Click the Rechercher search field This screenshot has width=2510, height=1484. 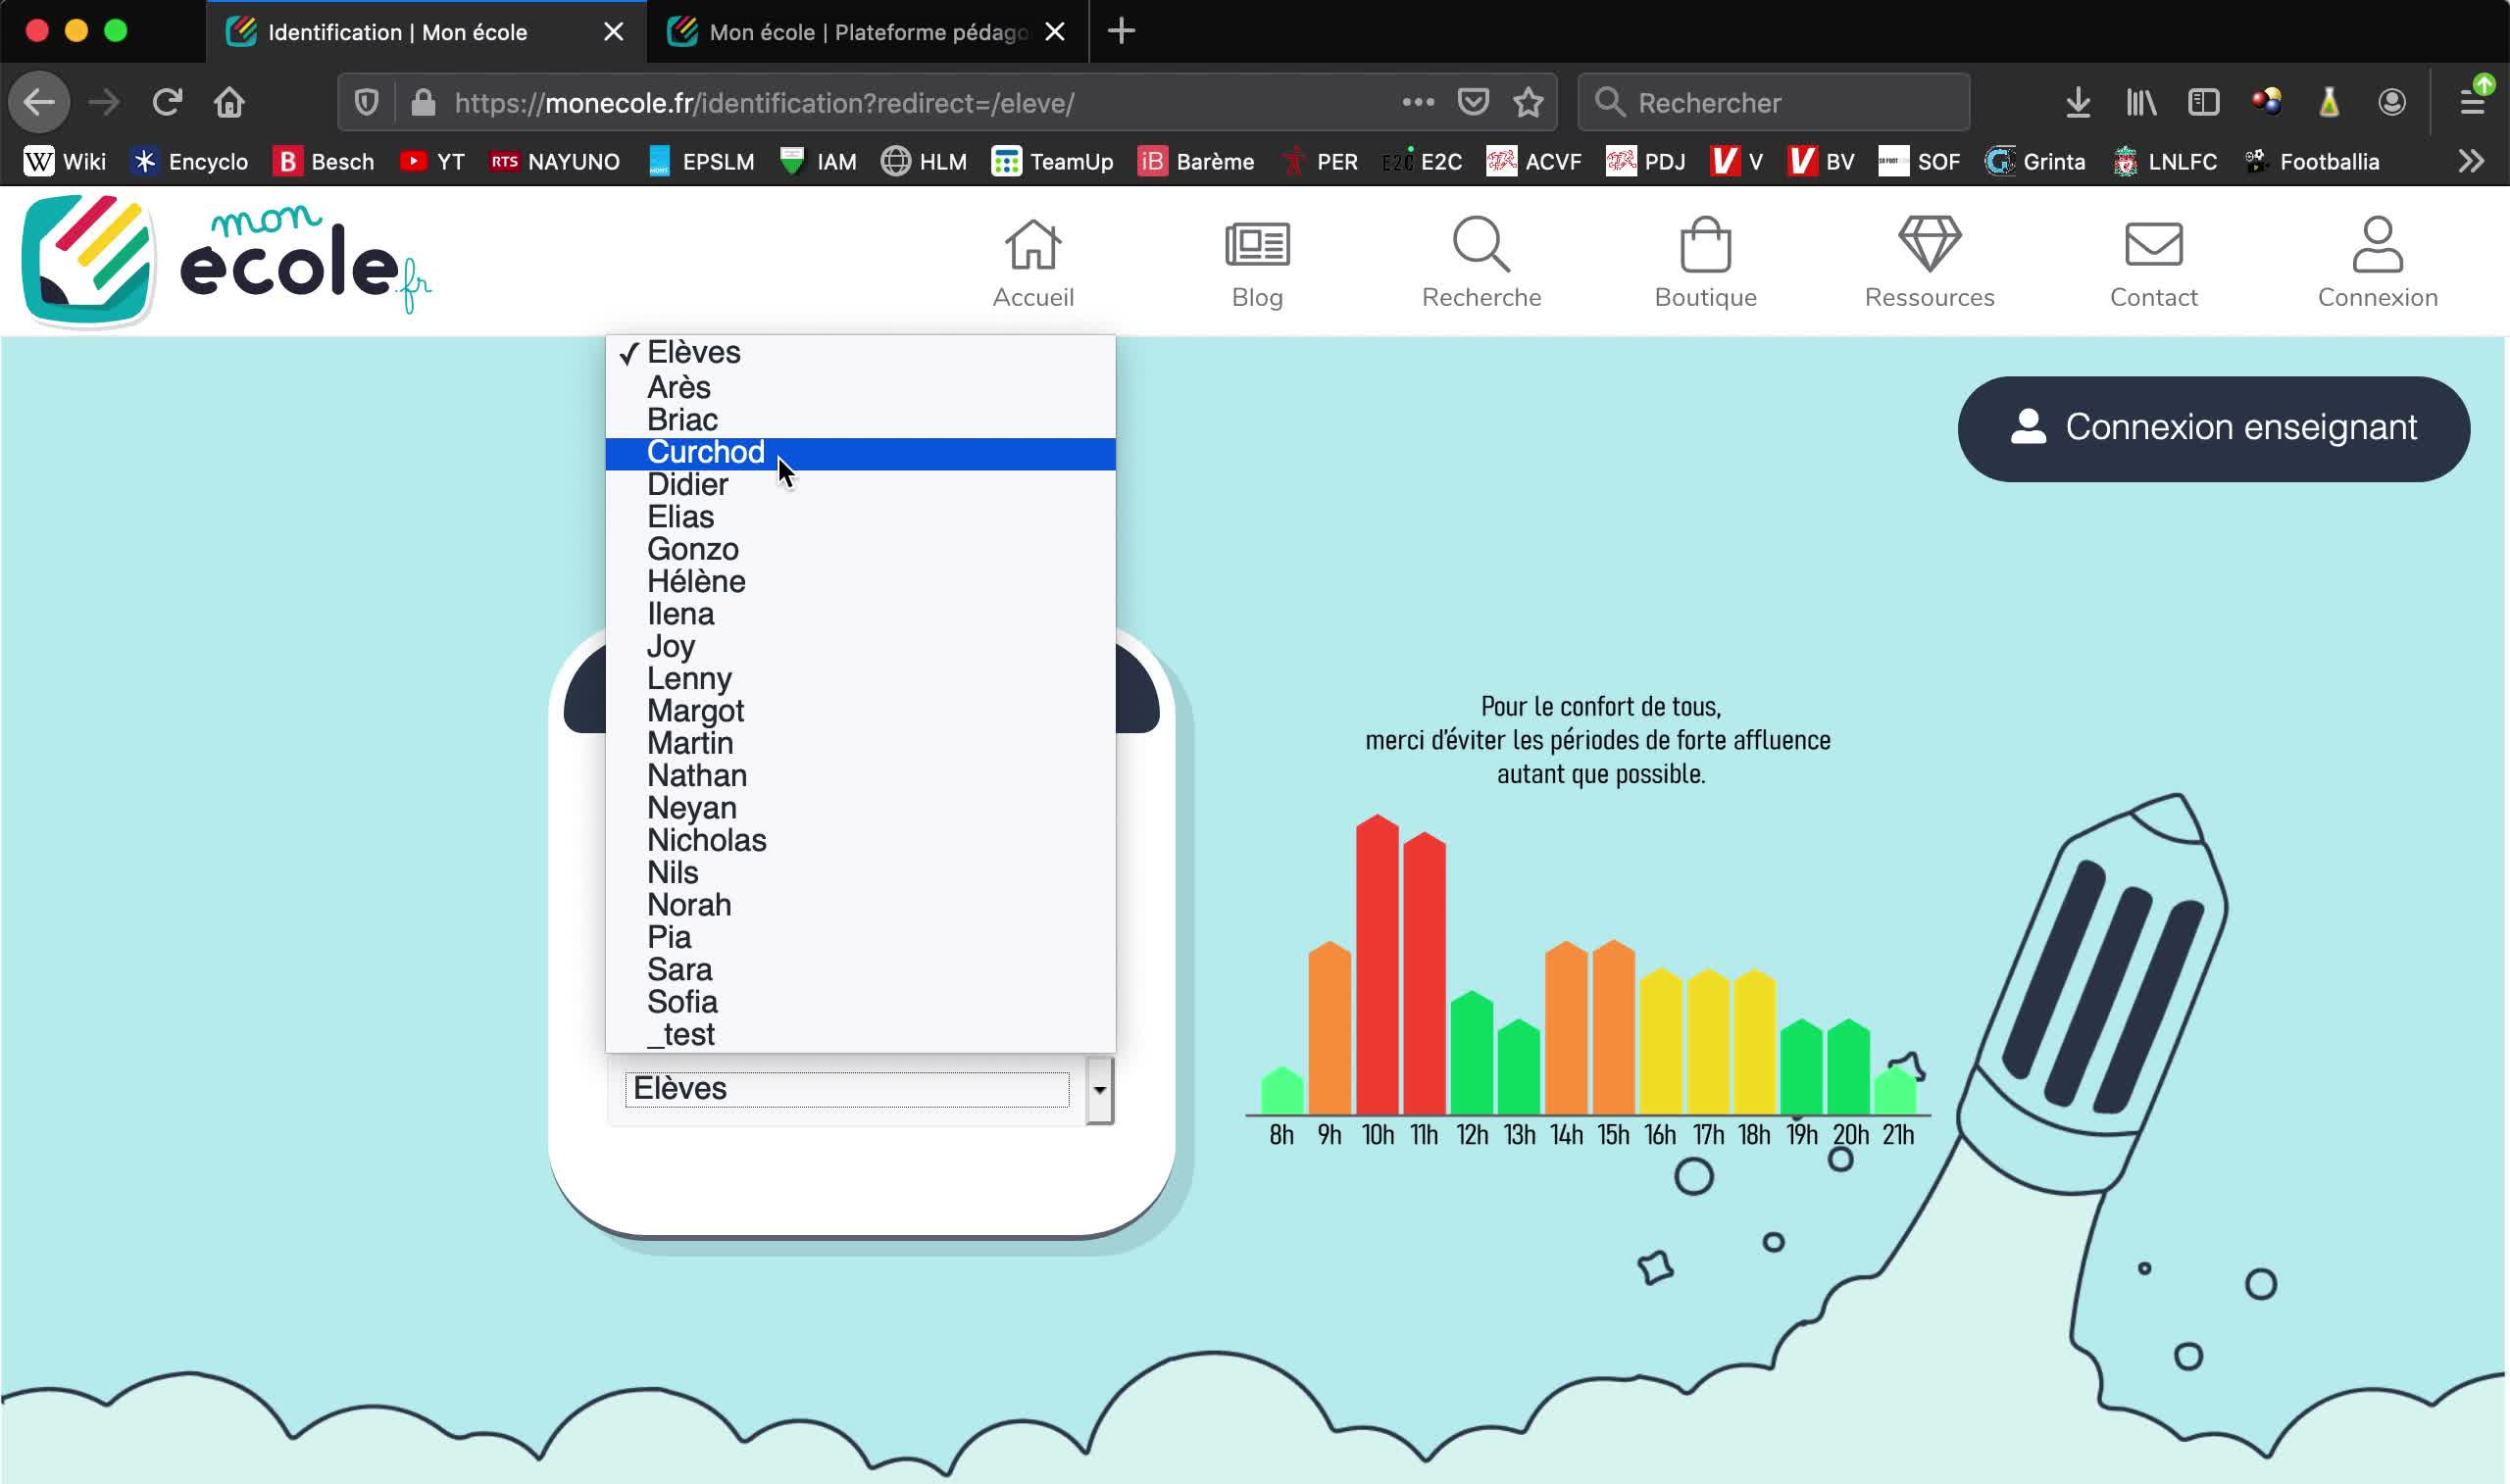tap(1790, 102)
